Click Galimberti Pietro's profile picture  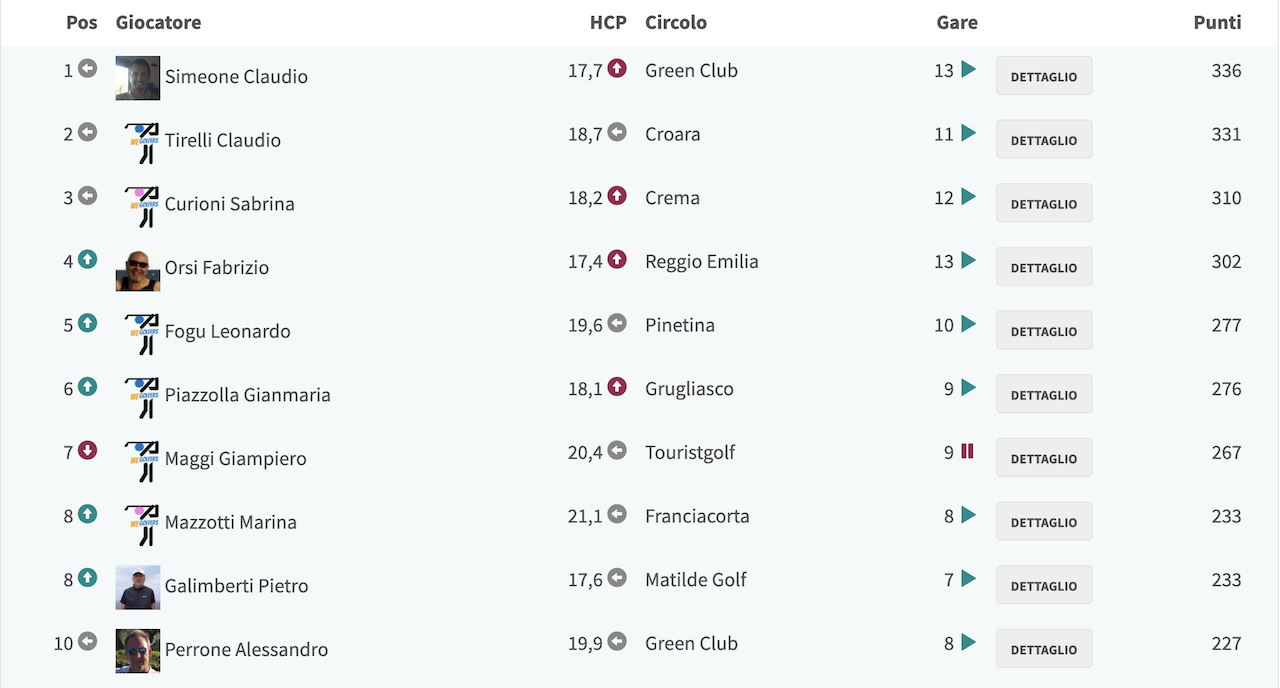138,588
